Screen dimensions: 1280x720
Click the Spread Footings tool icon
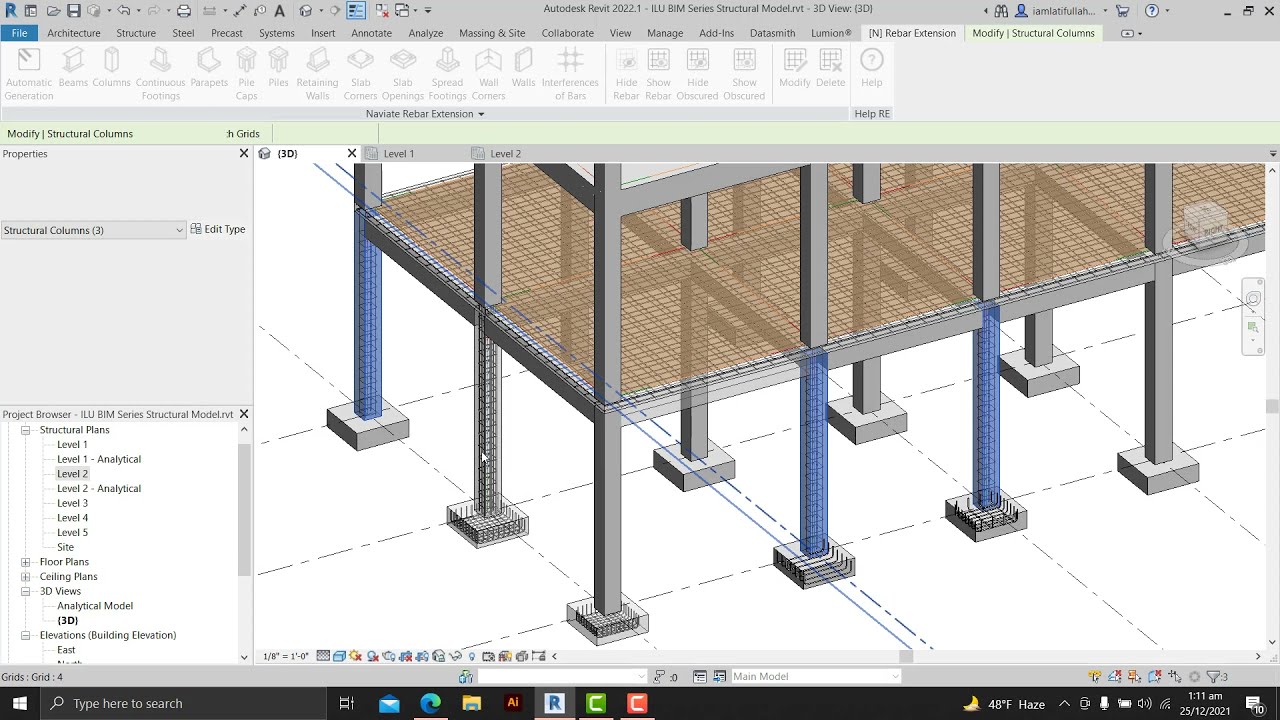click(x=447, y=75)
